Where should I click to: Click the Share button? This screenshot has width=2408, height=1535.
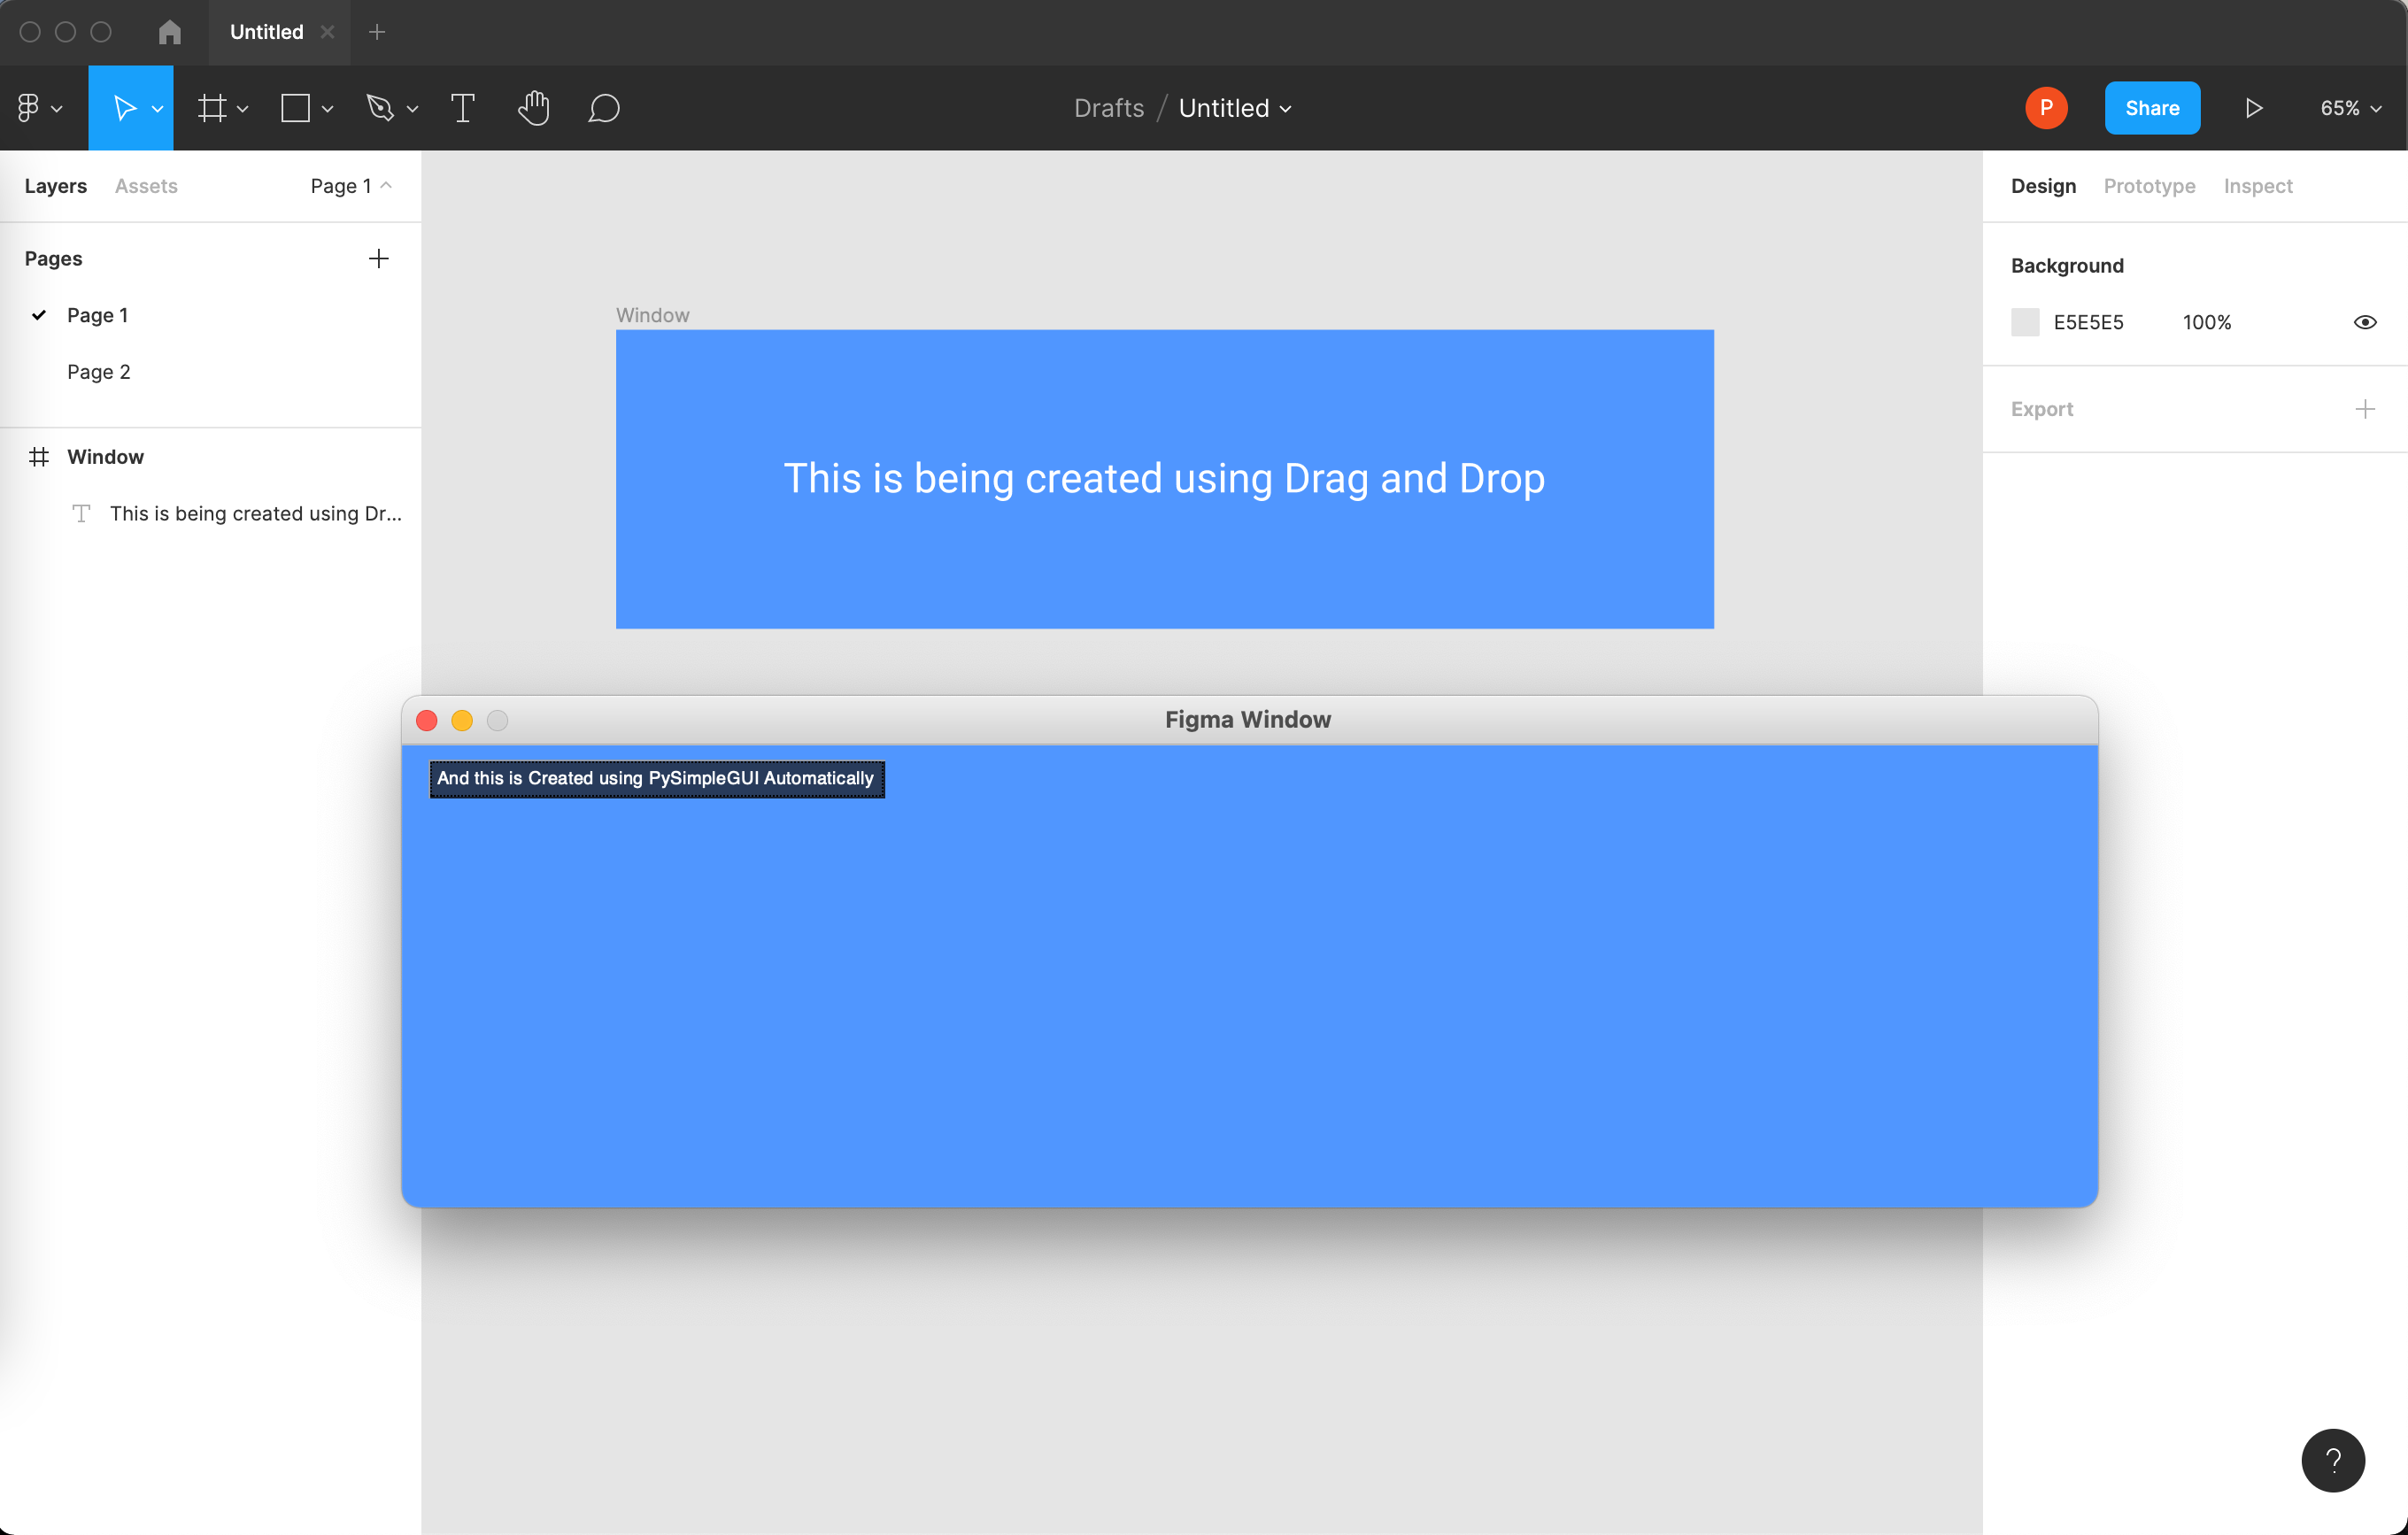tap(2151, 107)
